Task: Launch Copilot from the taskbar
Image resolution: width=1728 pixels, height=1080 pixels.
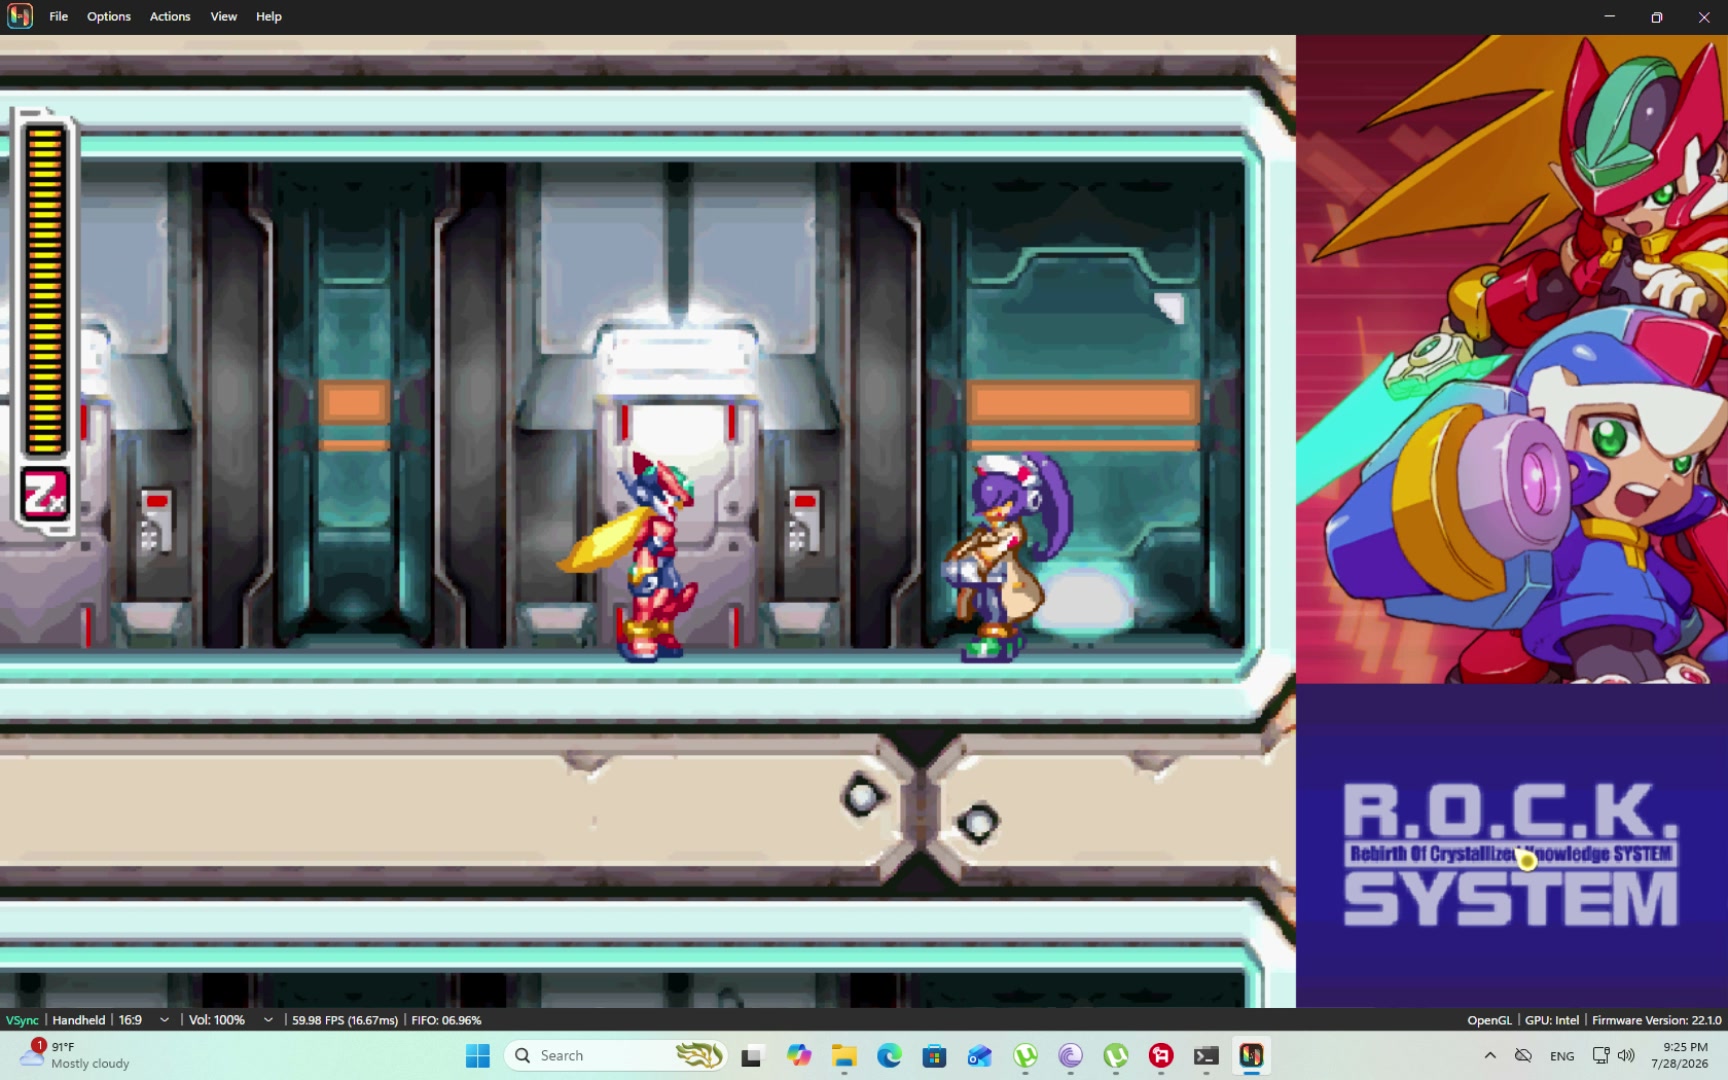Action: click(798, 1055)
